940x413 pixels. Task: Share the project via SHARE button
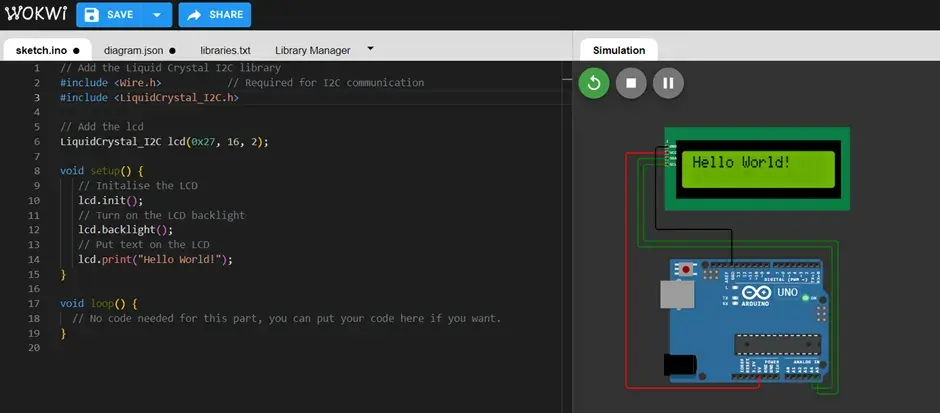point(215,15)
